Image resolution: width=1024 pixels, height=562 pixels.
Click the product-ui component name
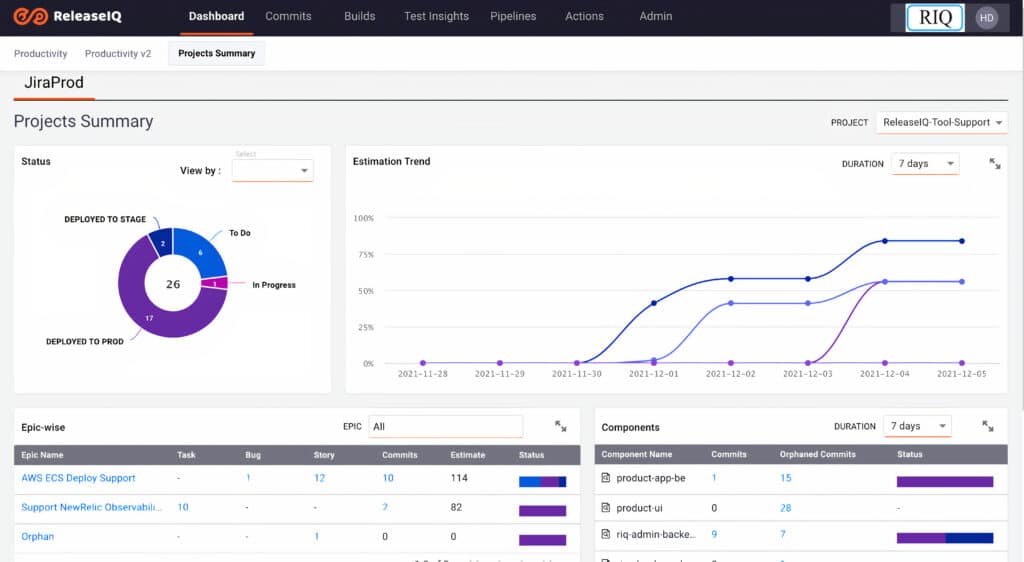click(x=639, y=508)
